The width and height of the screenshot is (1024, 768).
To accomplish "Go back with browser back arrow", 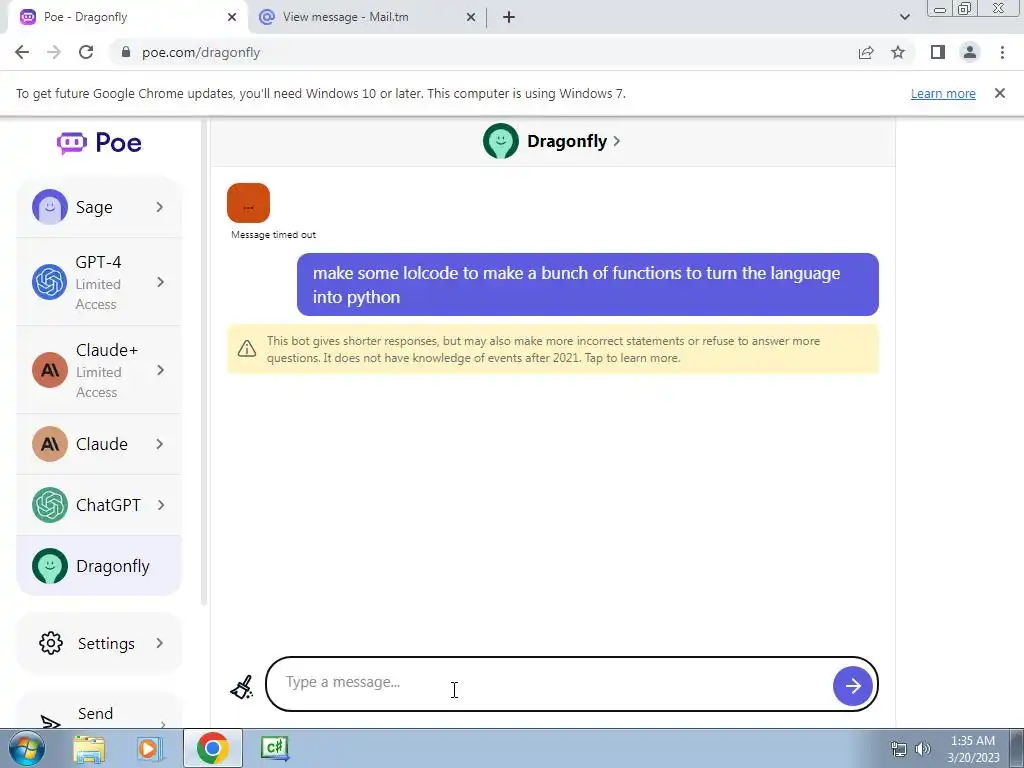I will click(22, 52).
